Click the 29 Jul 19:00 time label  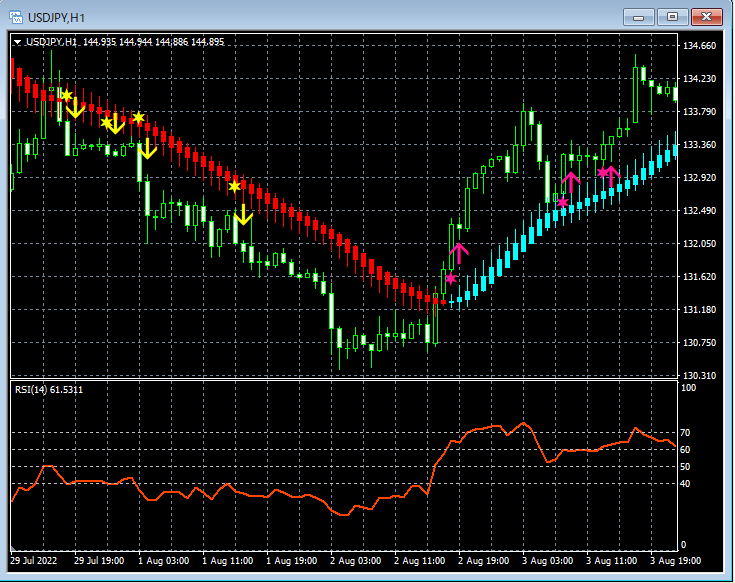coord(99,561)
